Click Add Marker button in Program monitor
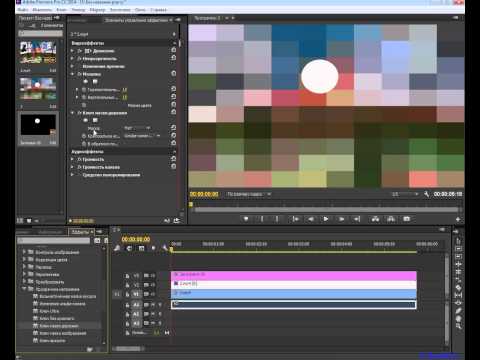This screenshot has height=360, width=480. (x=246, y=219)
